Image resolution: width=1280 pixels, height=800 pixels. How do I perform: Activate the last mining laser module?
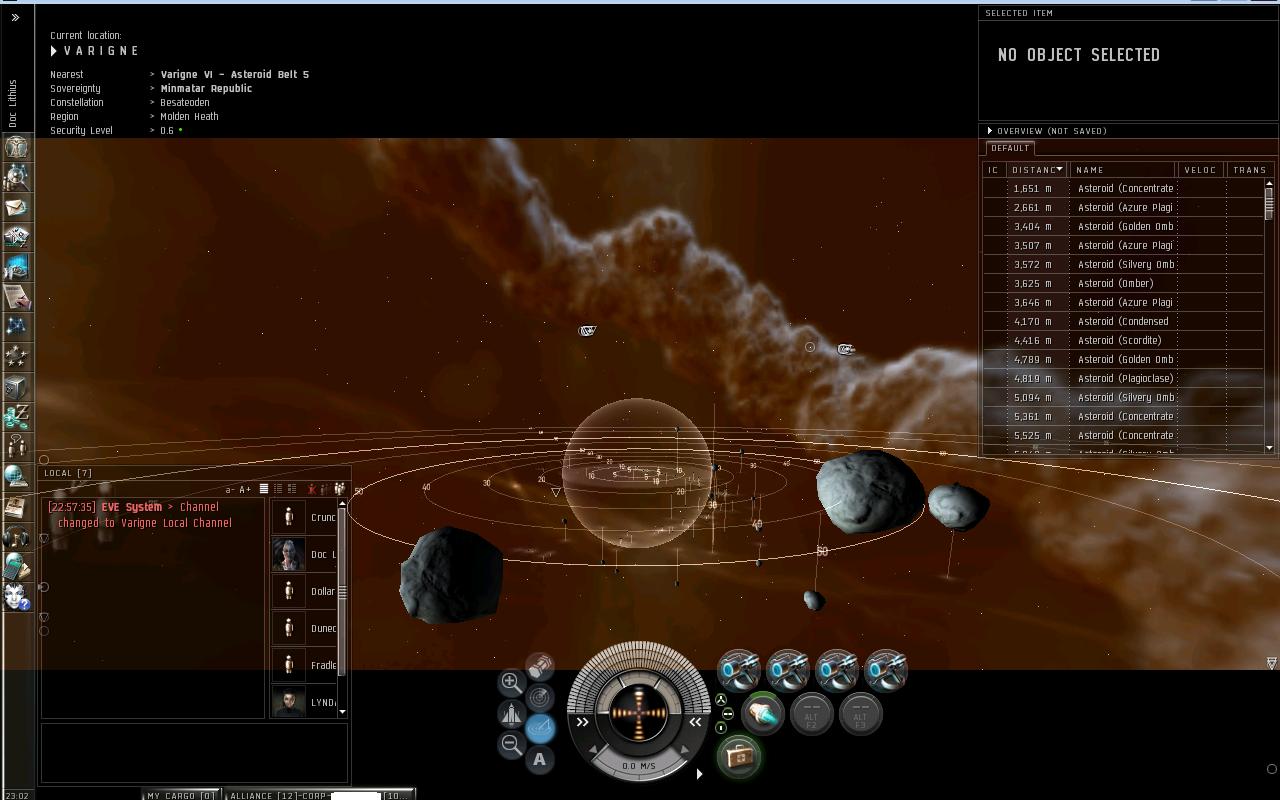[x=886, y=670]
